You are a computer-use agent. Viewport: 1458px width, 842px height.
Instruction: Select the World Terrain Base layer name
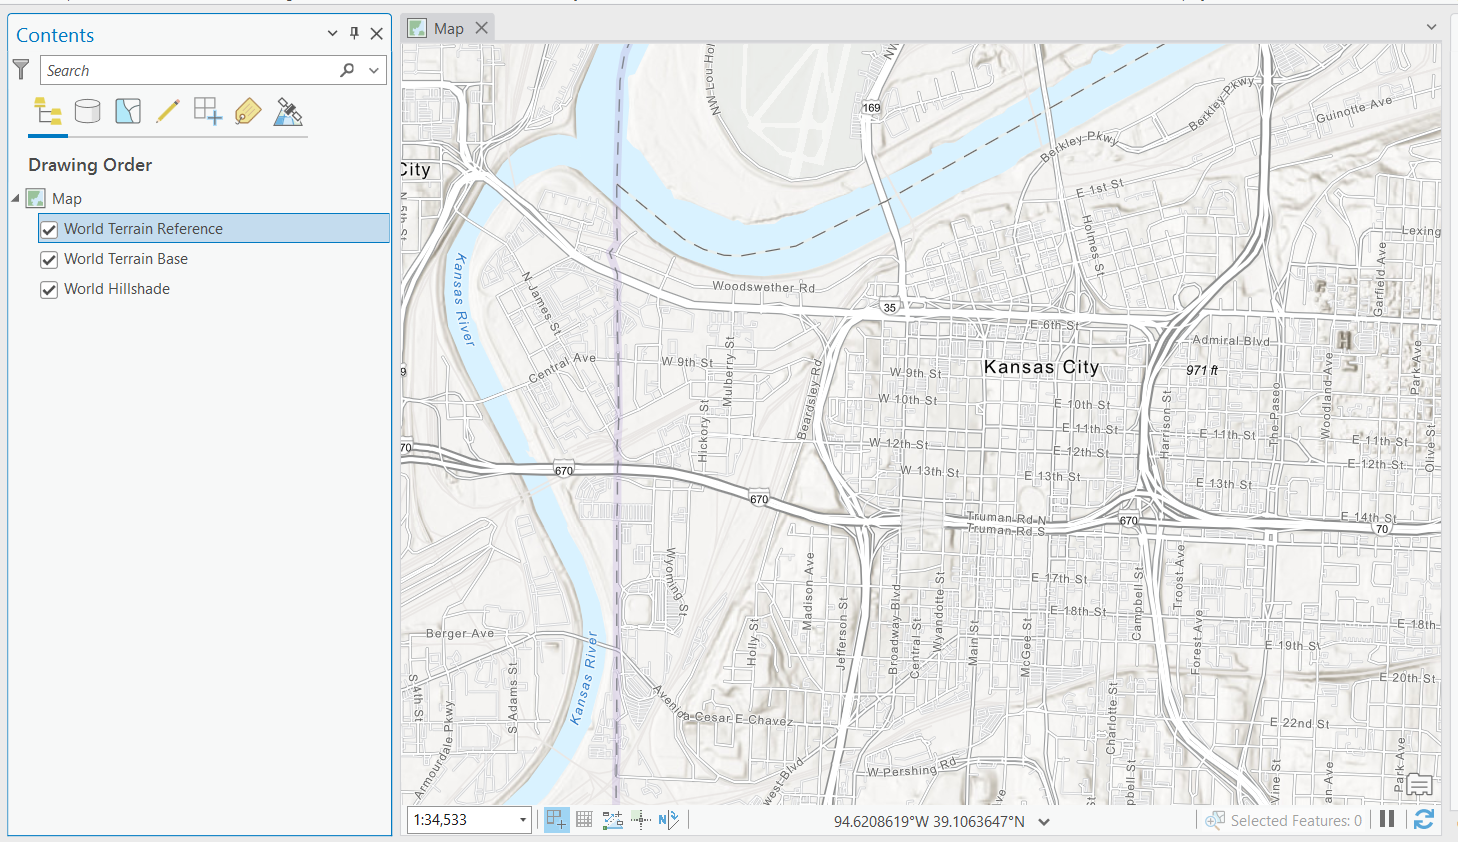tap(126, 259)
